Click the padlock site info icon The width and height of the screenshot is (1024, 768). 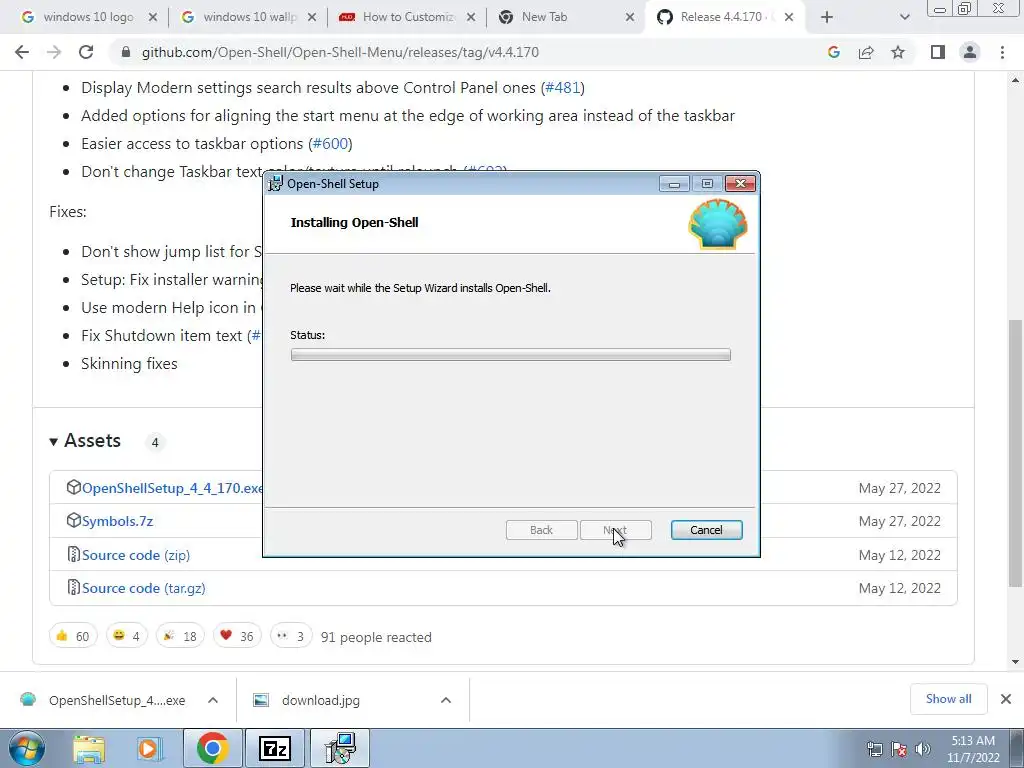tap(126, 52)
